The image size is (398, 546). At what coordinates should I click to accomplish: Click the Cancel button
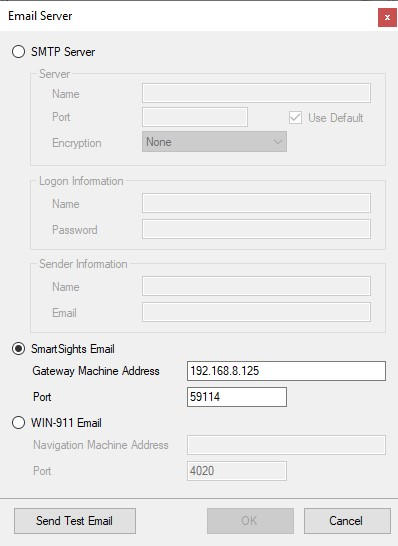click(x=347, y=521)
